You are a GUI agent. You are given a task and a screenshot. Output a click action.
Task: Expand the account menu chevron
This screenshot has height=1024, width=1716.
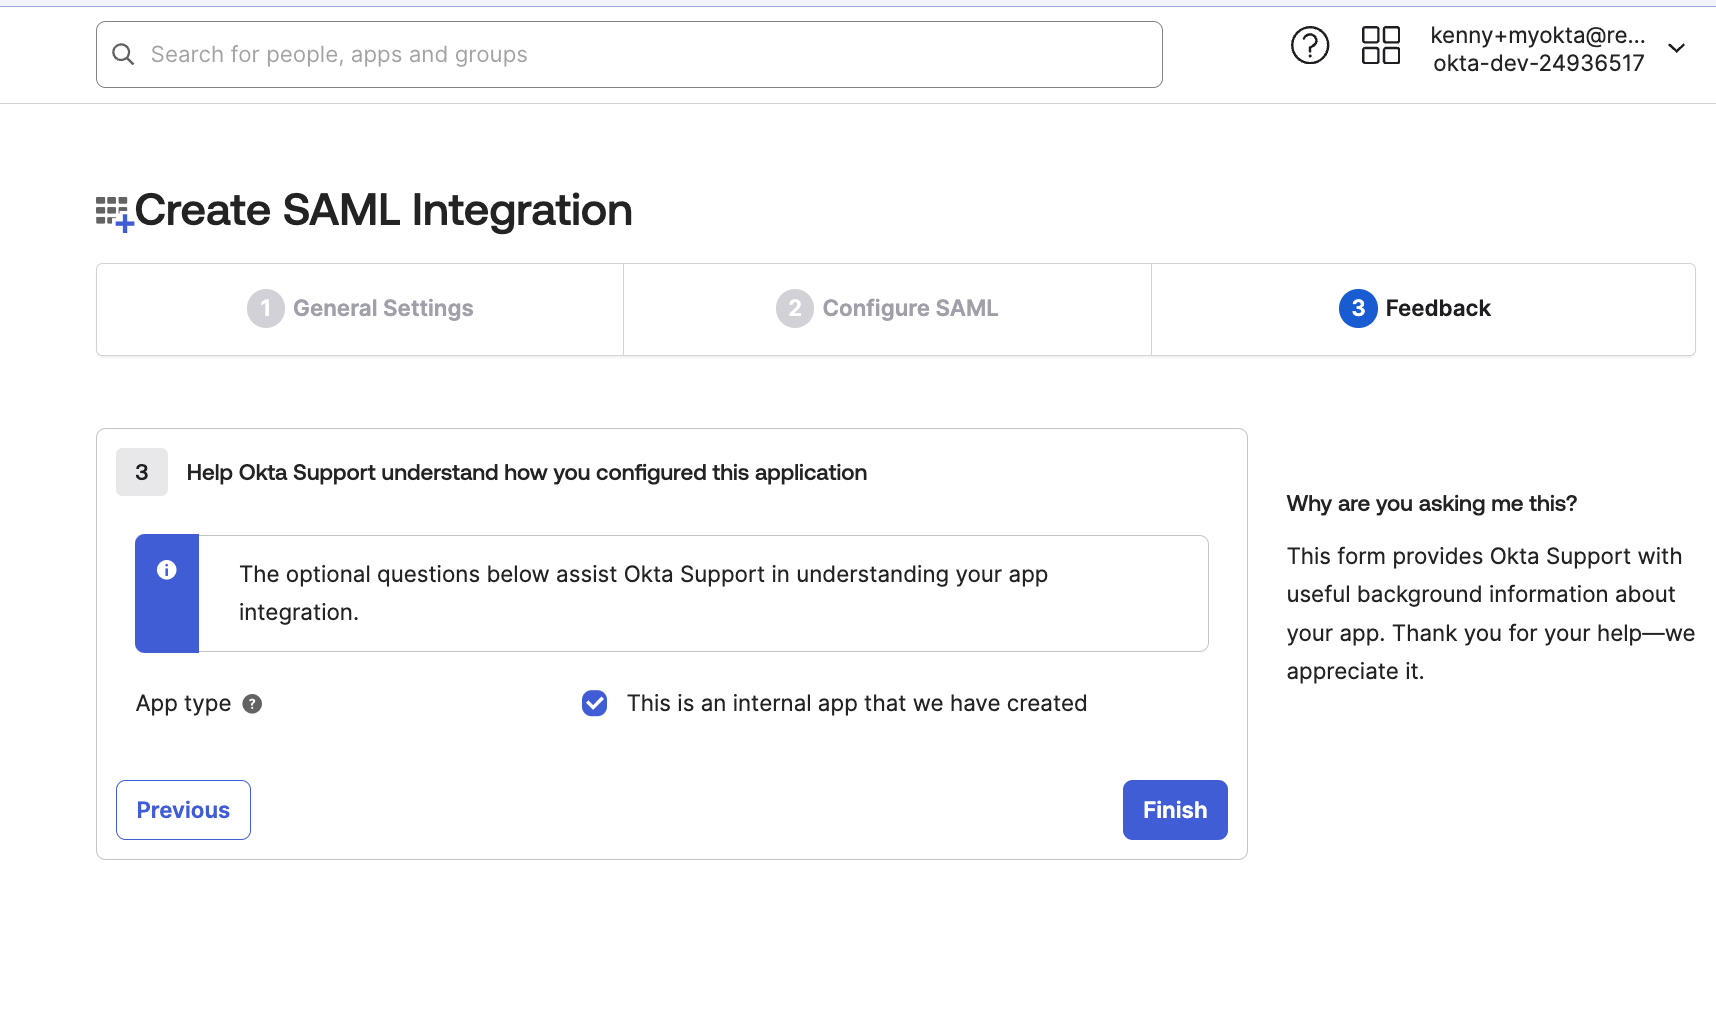point(1676,48)
